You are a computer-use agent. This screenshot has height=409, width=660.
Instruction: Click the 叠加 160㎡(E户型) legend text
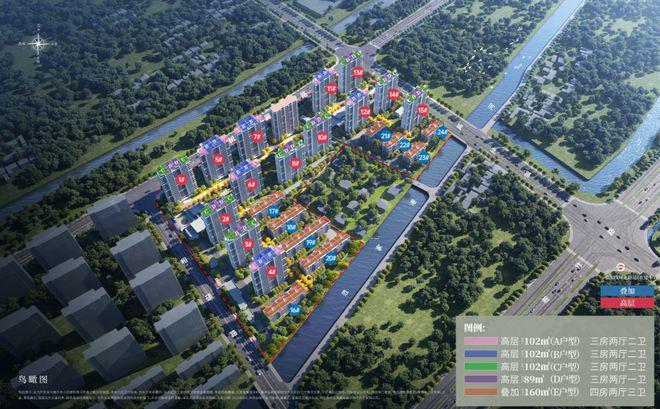click(540, 392)
